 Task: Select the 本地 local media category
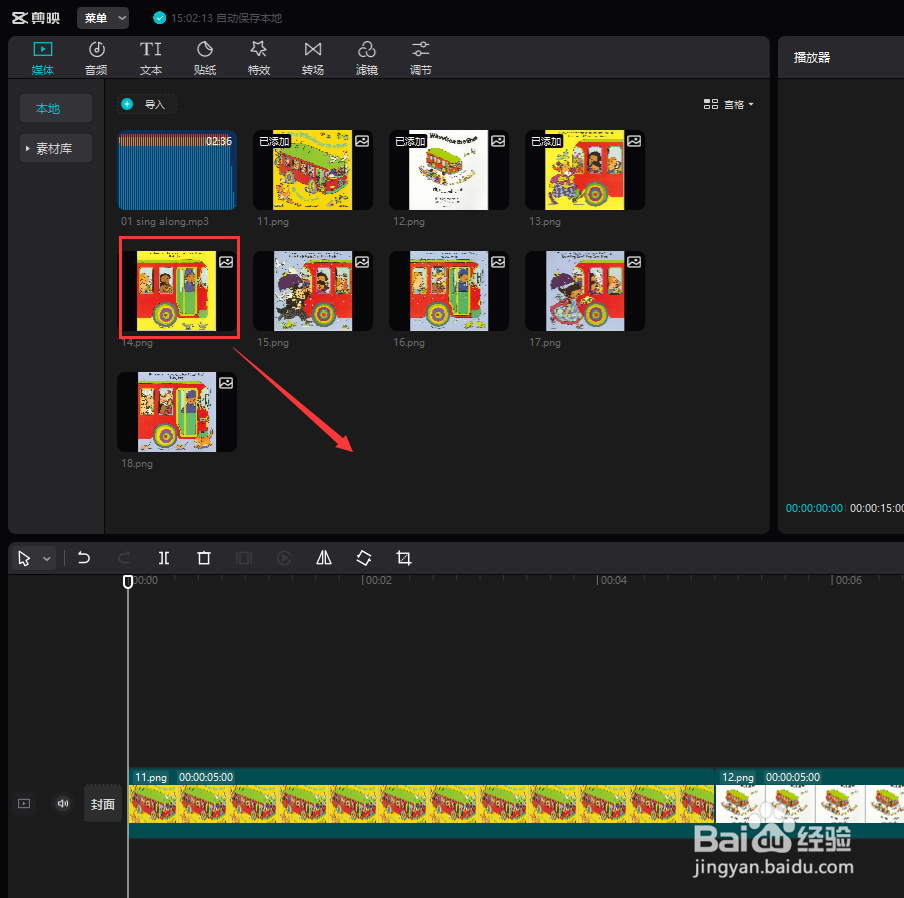pyautogui.click(x=56, y=108)
